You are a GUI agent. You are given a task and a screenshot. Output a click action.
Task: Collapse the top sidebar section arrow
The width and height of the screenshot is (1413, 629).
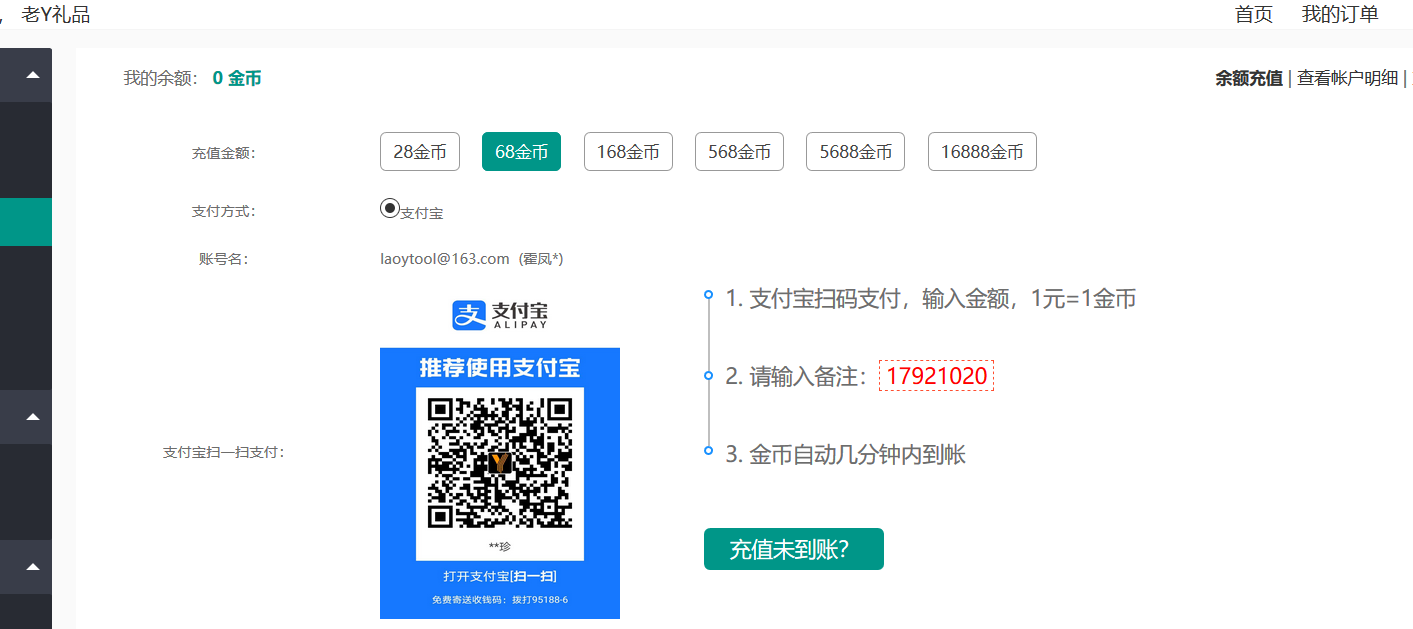pyautogui.click(x=33, y=75)
